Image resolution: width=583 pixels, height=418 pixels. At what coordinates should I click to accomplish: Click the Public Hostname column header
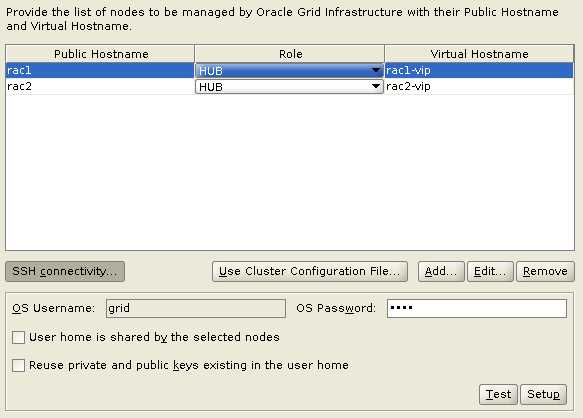(x=101, y=54)
